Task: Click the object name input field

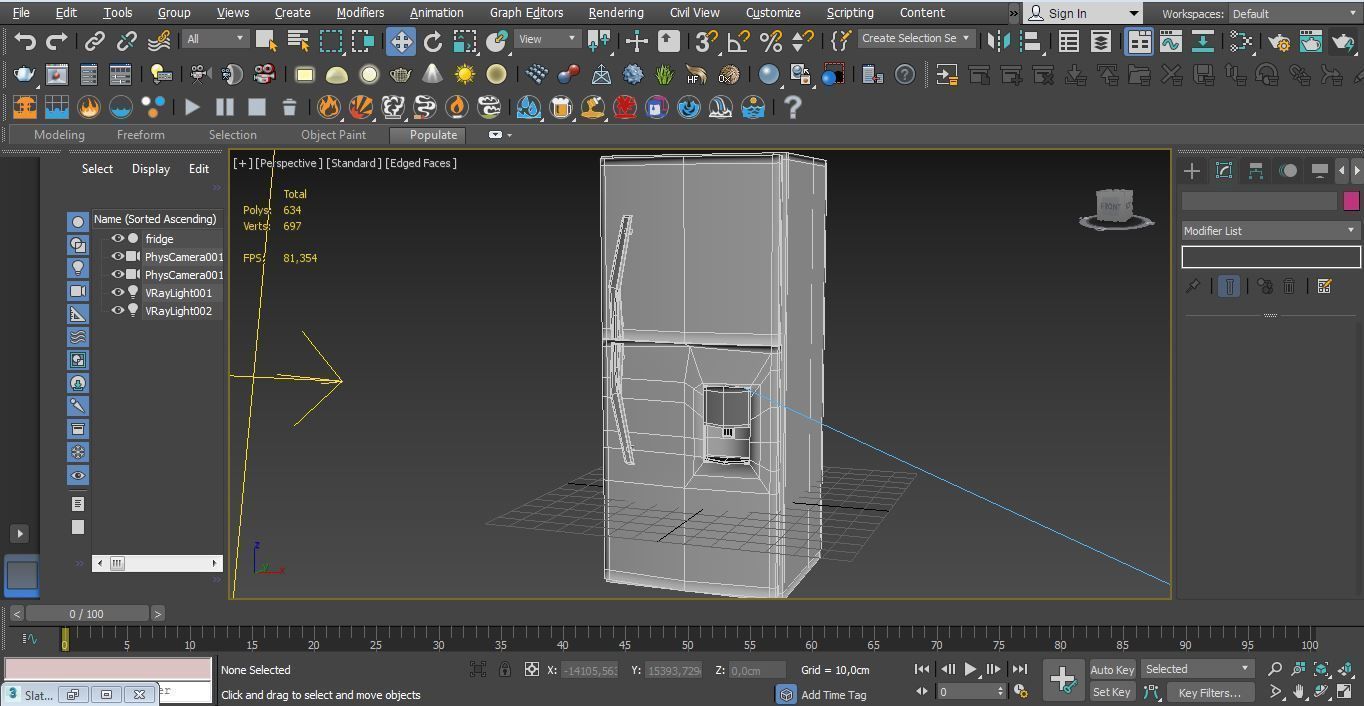Action: point(1259,201)
